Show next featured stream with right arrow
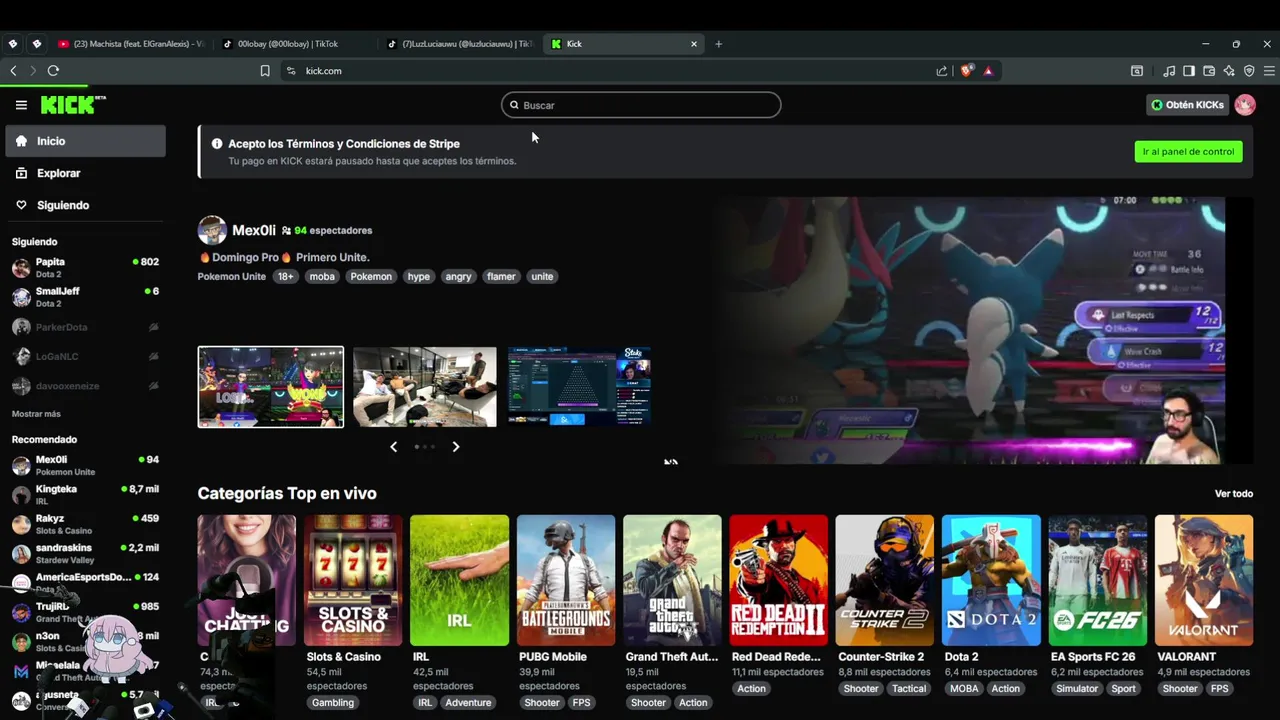Viewport: 1280px width, 720px height. 456,447
